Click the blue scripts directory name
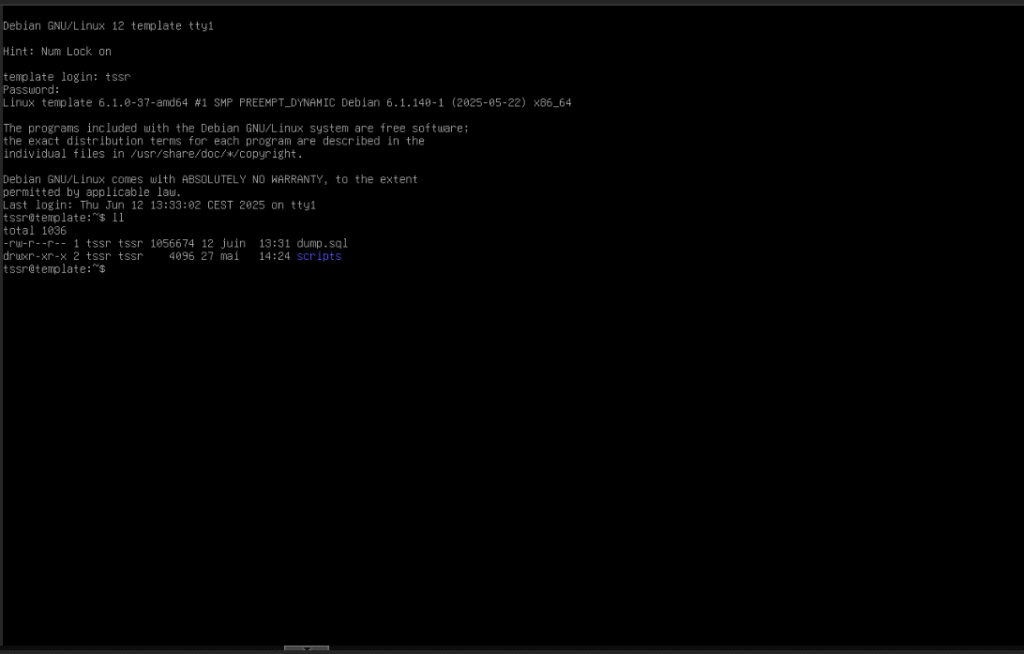 pyautogui.click(x=319, y=256)
